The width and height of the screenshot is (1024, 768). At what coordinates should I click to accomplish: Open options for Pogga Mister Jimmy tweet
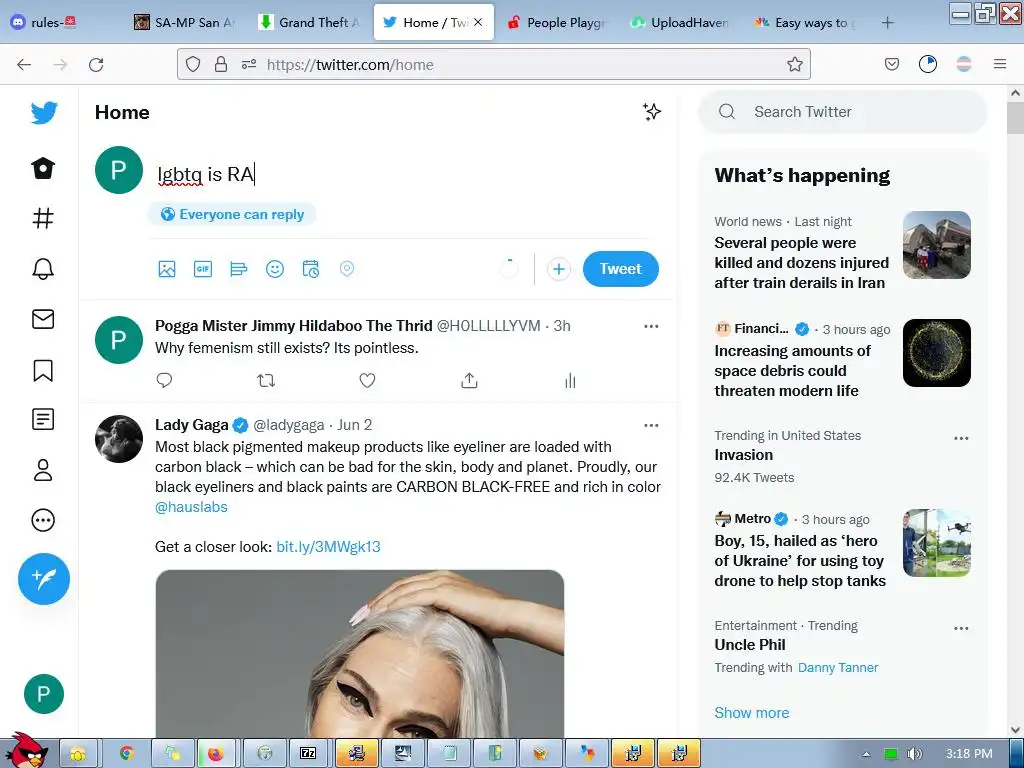coord(651,326)
